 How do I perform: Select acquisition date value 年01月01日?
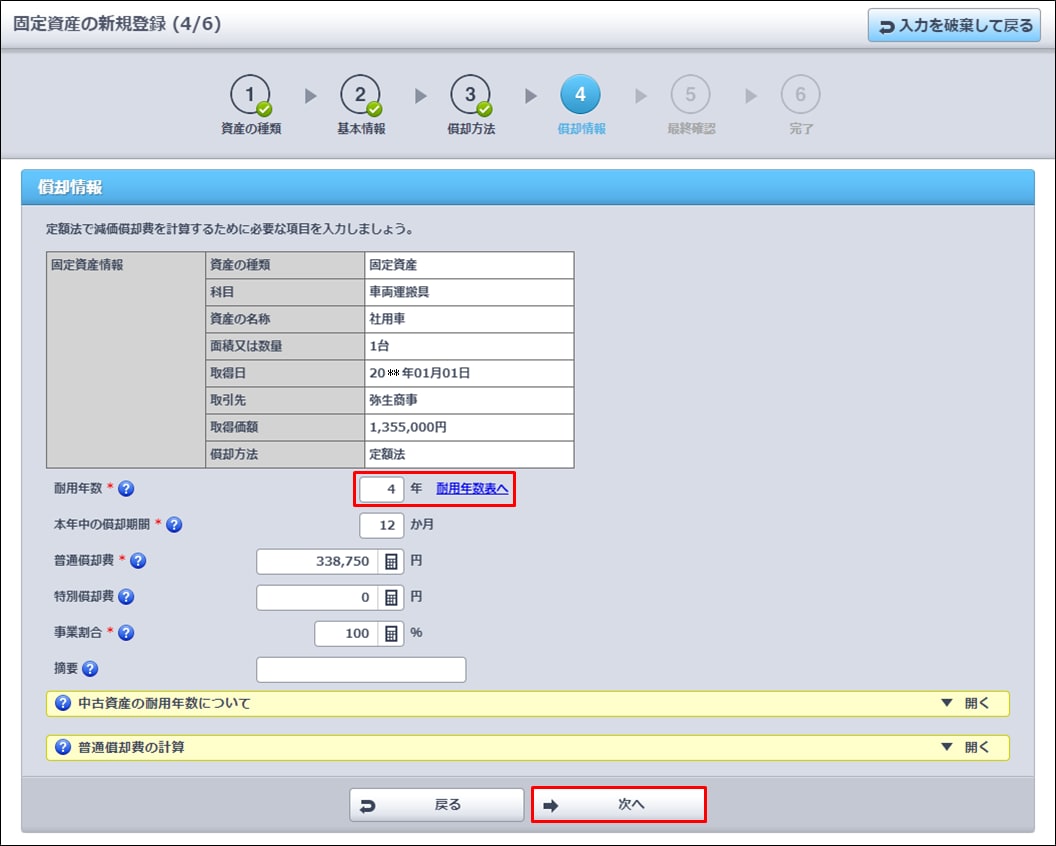[436, 373]
